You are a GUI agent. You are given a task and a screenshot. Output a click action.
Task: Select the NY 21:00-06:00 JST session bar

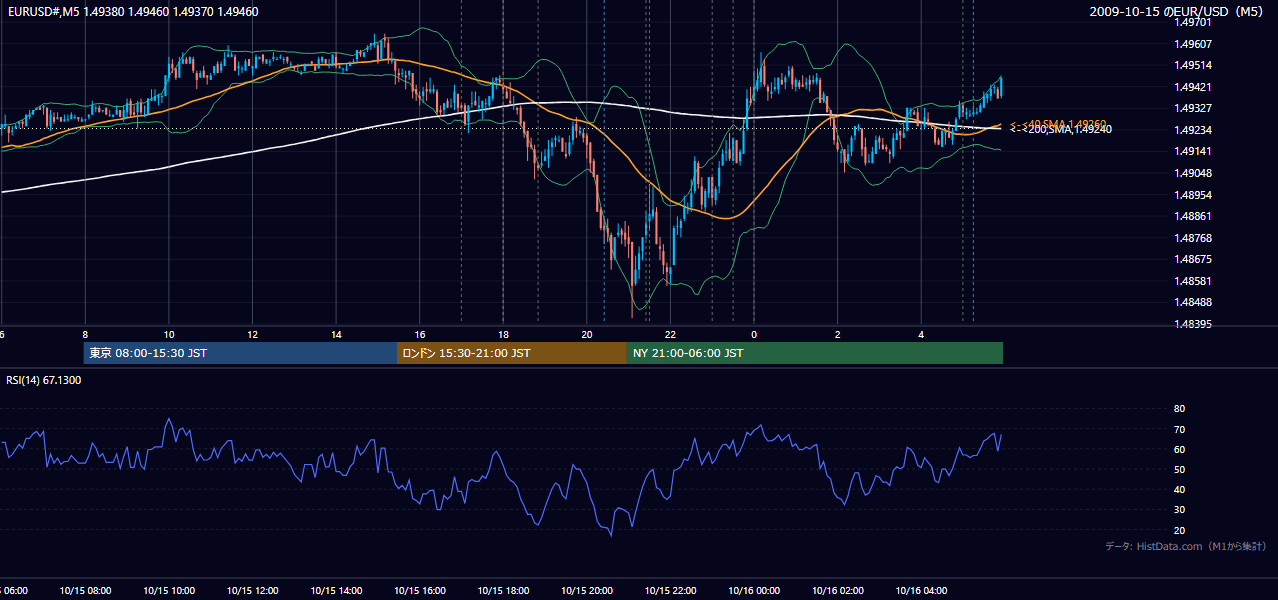[815, 353]
